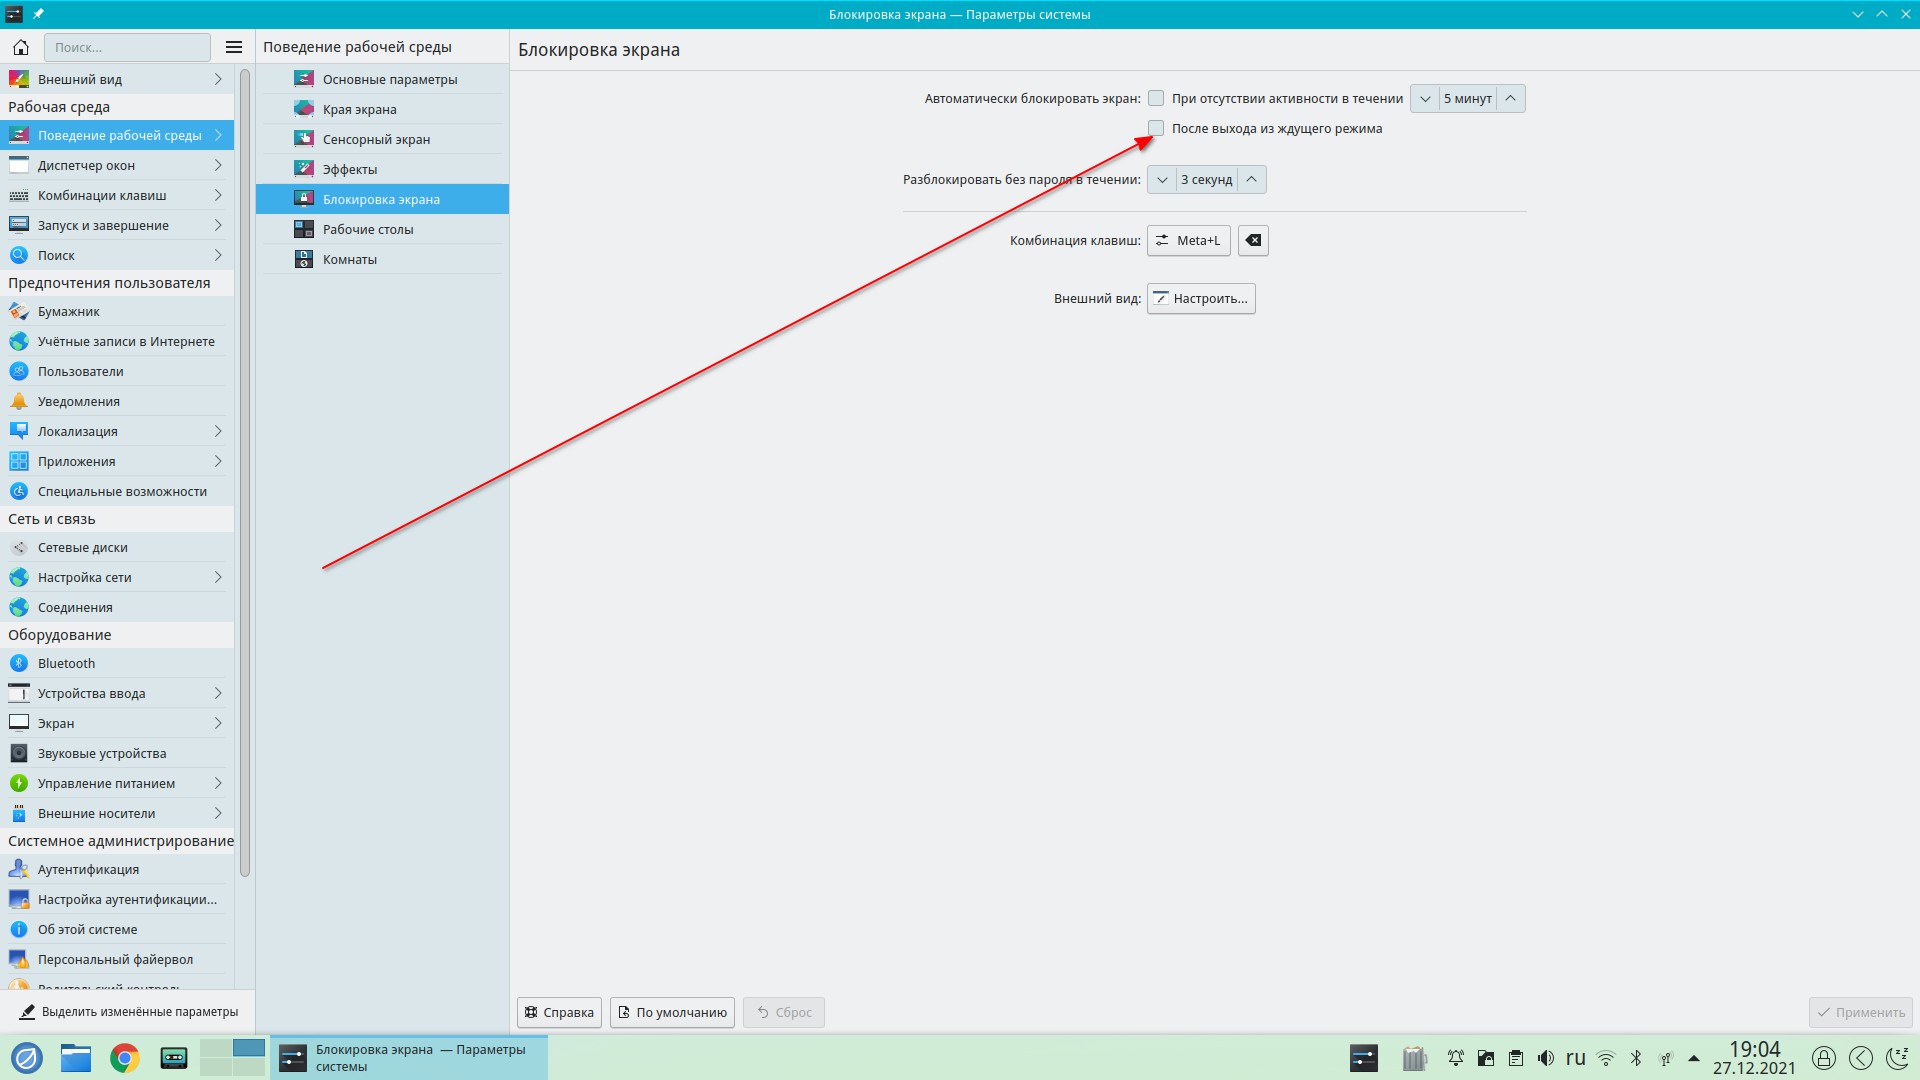The image size is (1920, 1080).
Task: Open Рабочие столы submenu item
Action: click(x=368, y=229)
